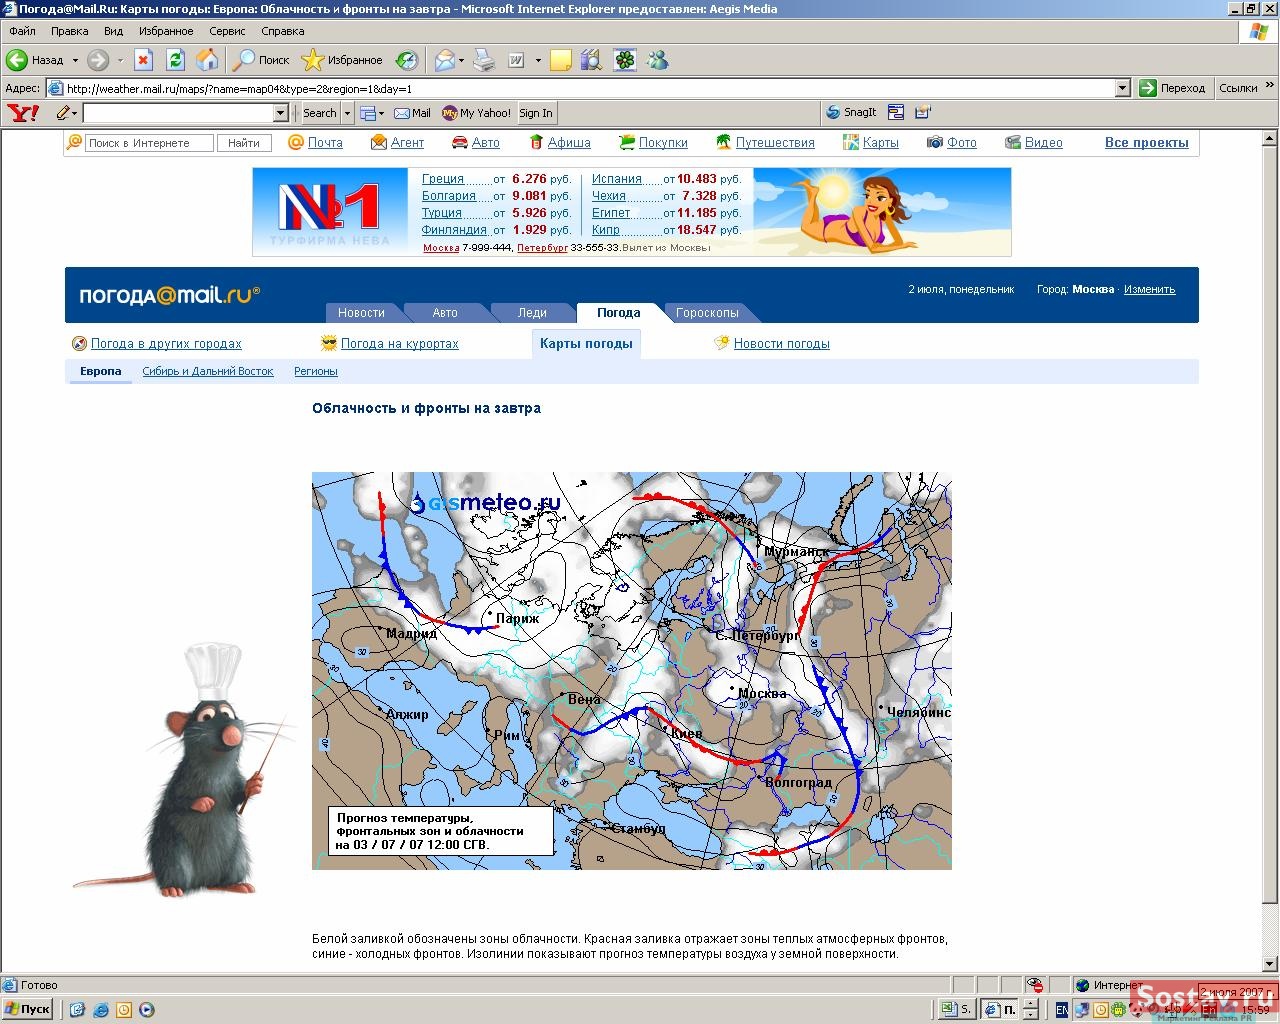Open the Правка menu
Viewport: 1280px width, 1024px height.
[69, 31]
